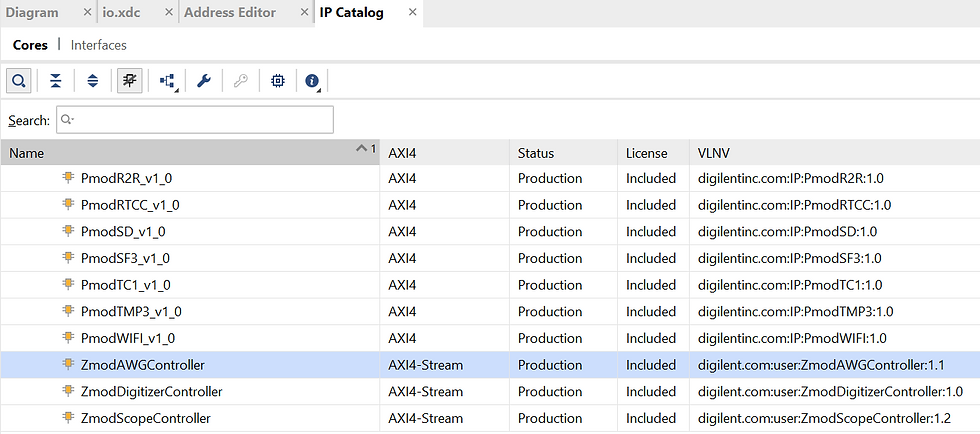Viewport: 980px width, 434px height.
Task: Select the PmodSF3_v1_0 row
Action: [x=490, y=258]
